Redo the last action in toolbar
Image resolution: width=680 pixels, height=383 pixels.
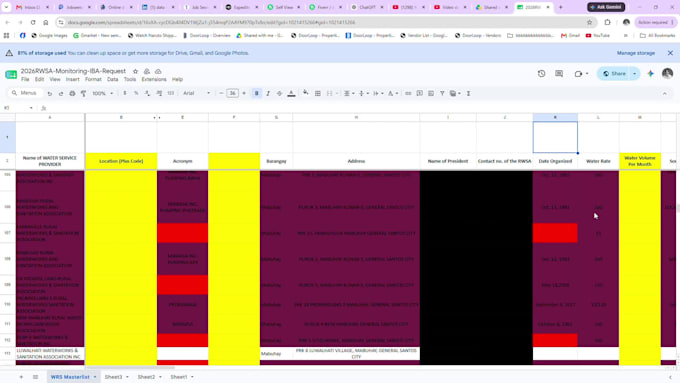(61, 93)
